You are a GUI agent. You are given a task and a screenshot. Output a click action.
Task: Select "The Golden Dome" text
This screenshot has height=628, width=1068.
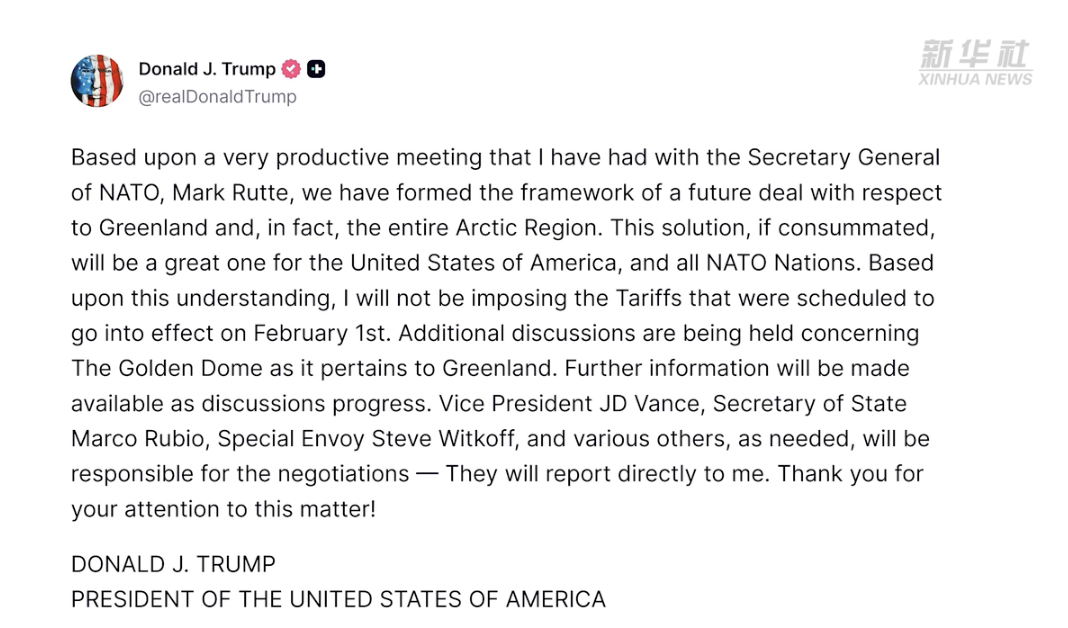pos(151,368)
